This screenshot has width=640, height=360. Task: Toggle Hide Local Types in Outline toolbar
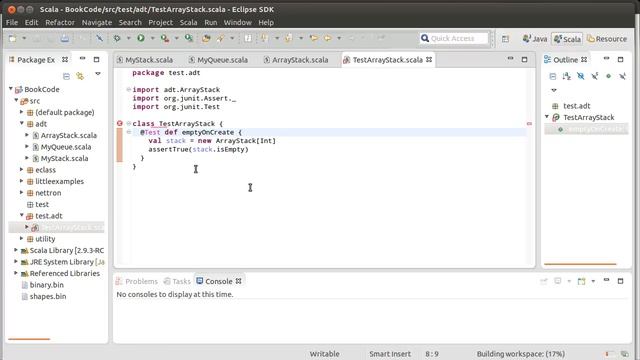(622, 76)
